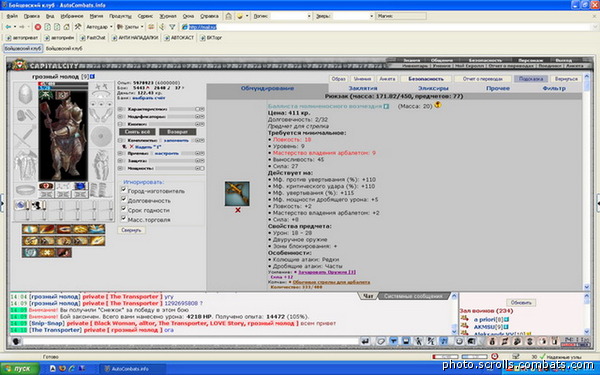Open the smiley emoticons icon in chat bar
The height and width of the screenshot is (375, 600).
click(x=459, y=341)
